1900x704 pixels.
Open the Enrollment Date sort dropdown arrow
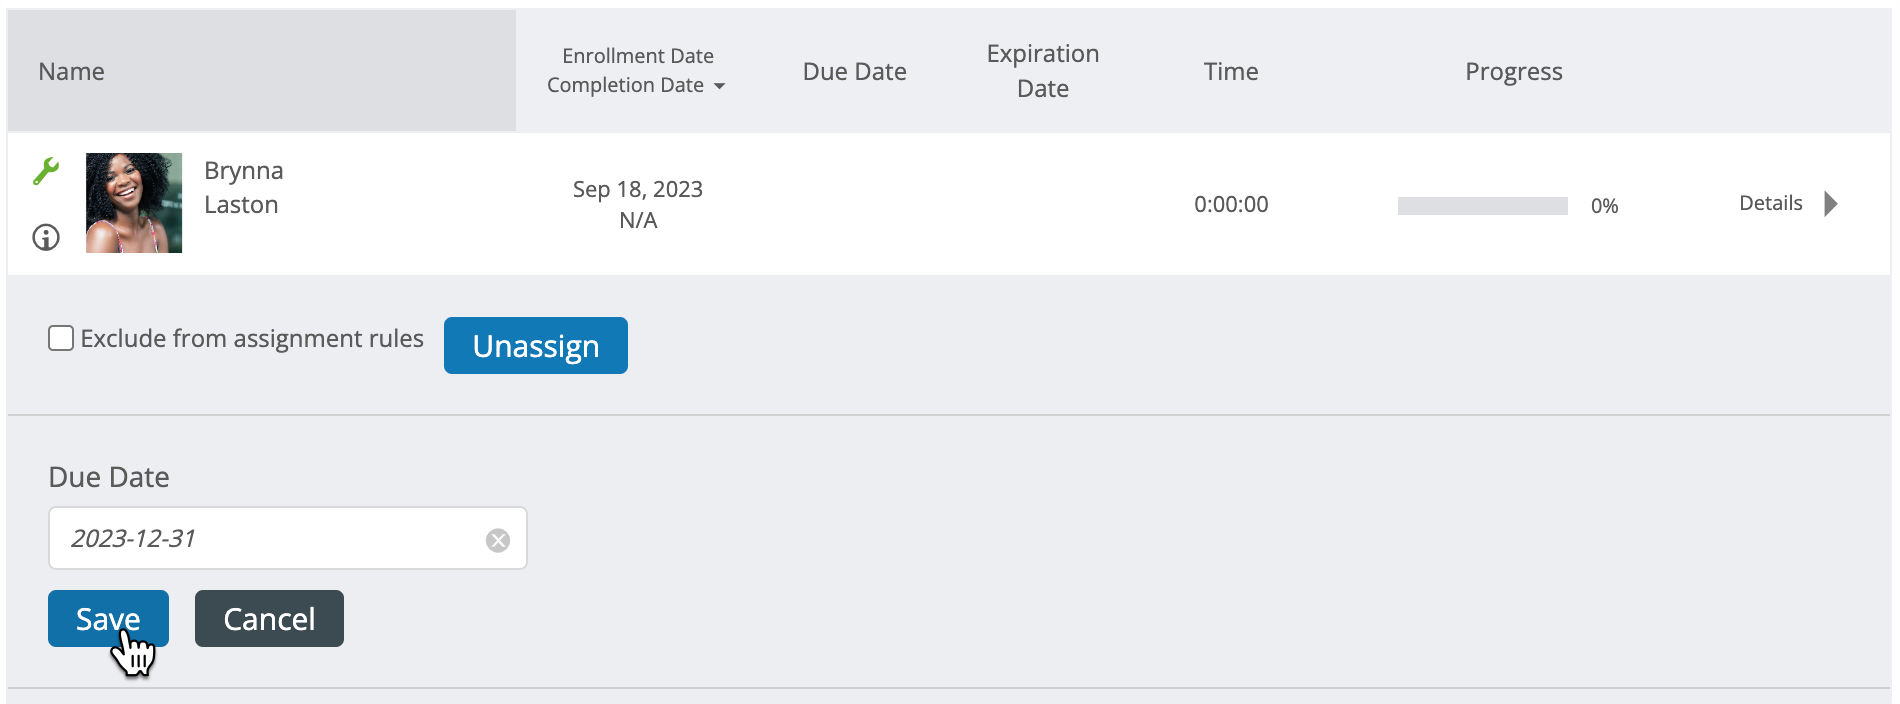click(x=719, y=86)
